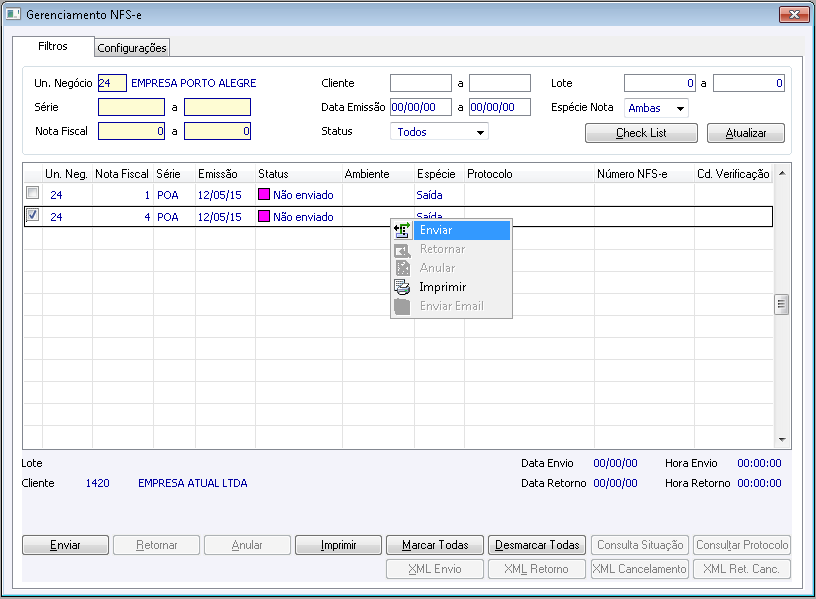The height and width of the screenshot is (599, 816).
Task: Click magenta status square of Nota Fiscal 4
Action: tap(264, 216)
